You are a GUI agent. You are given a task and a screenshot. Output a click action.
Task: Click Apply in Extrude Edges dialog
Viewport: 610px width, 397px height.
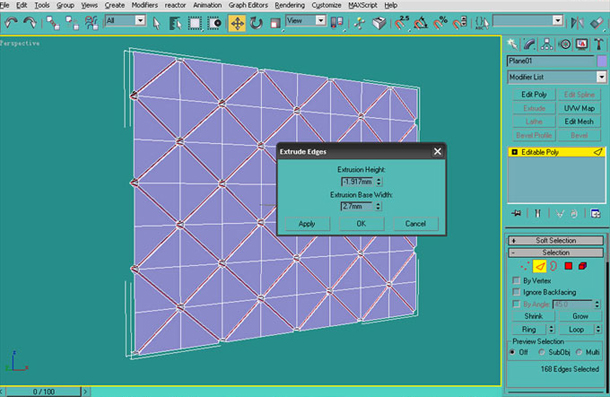[307, 224]
